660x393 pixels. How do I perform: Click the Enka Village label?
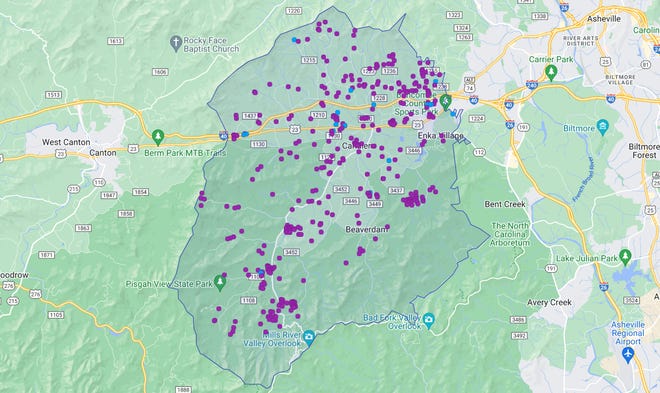click(441, 135)
